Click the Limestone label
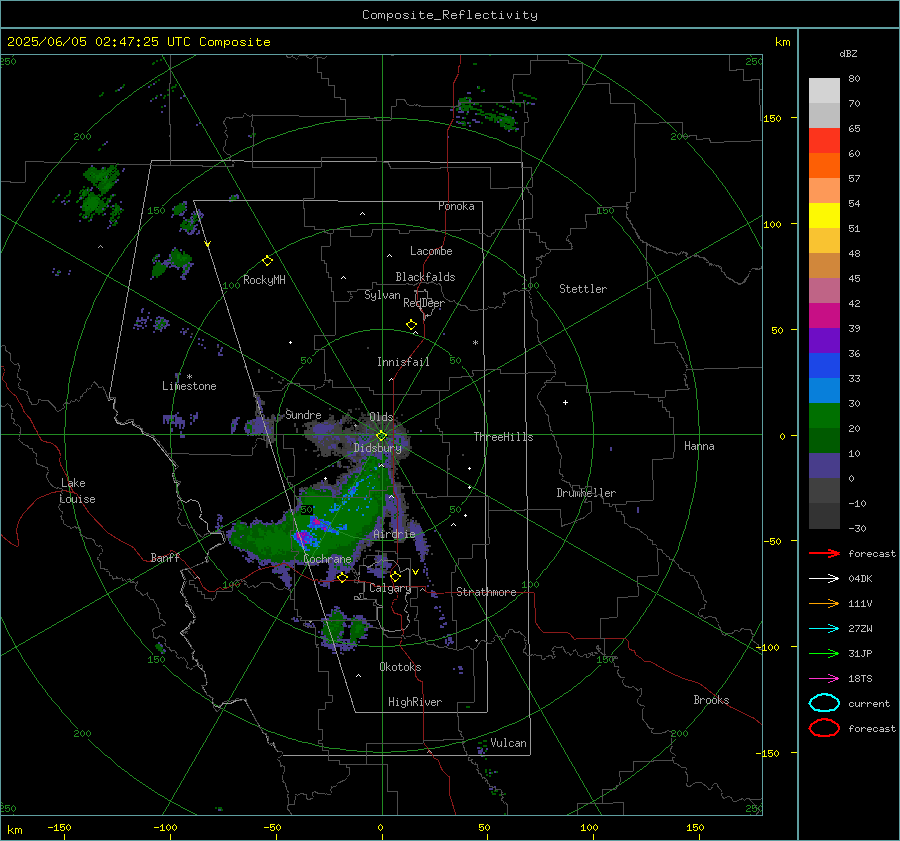The height and width of the screenshot is (841, 900). click(x=189, y=386)
